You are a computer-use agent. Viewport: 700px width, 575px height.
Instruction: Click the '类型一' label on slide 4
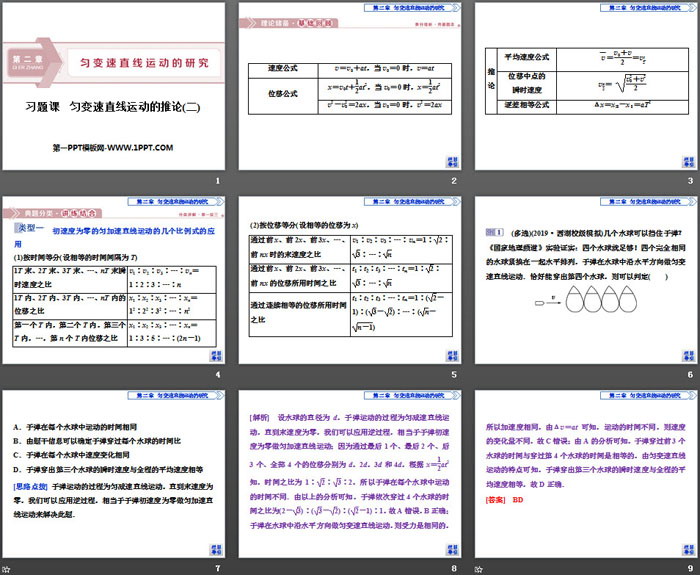tap(29, 228)
